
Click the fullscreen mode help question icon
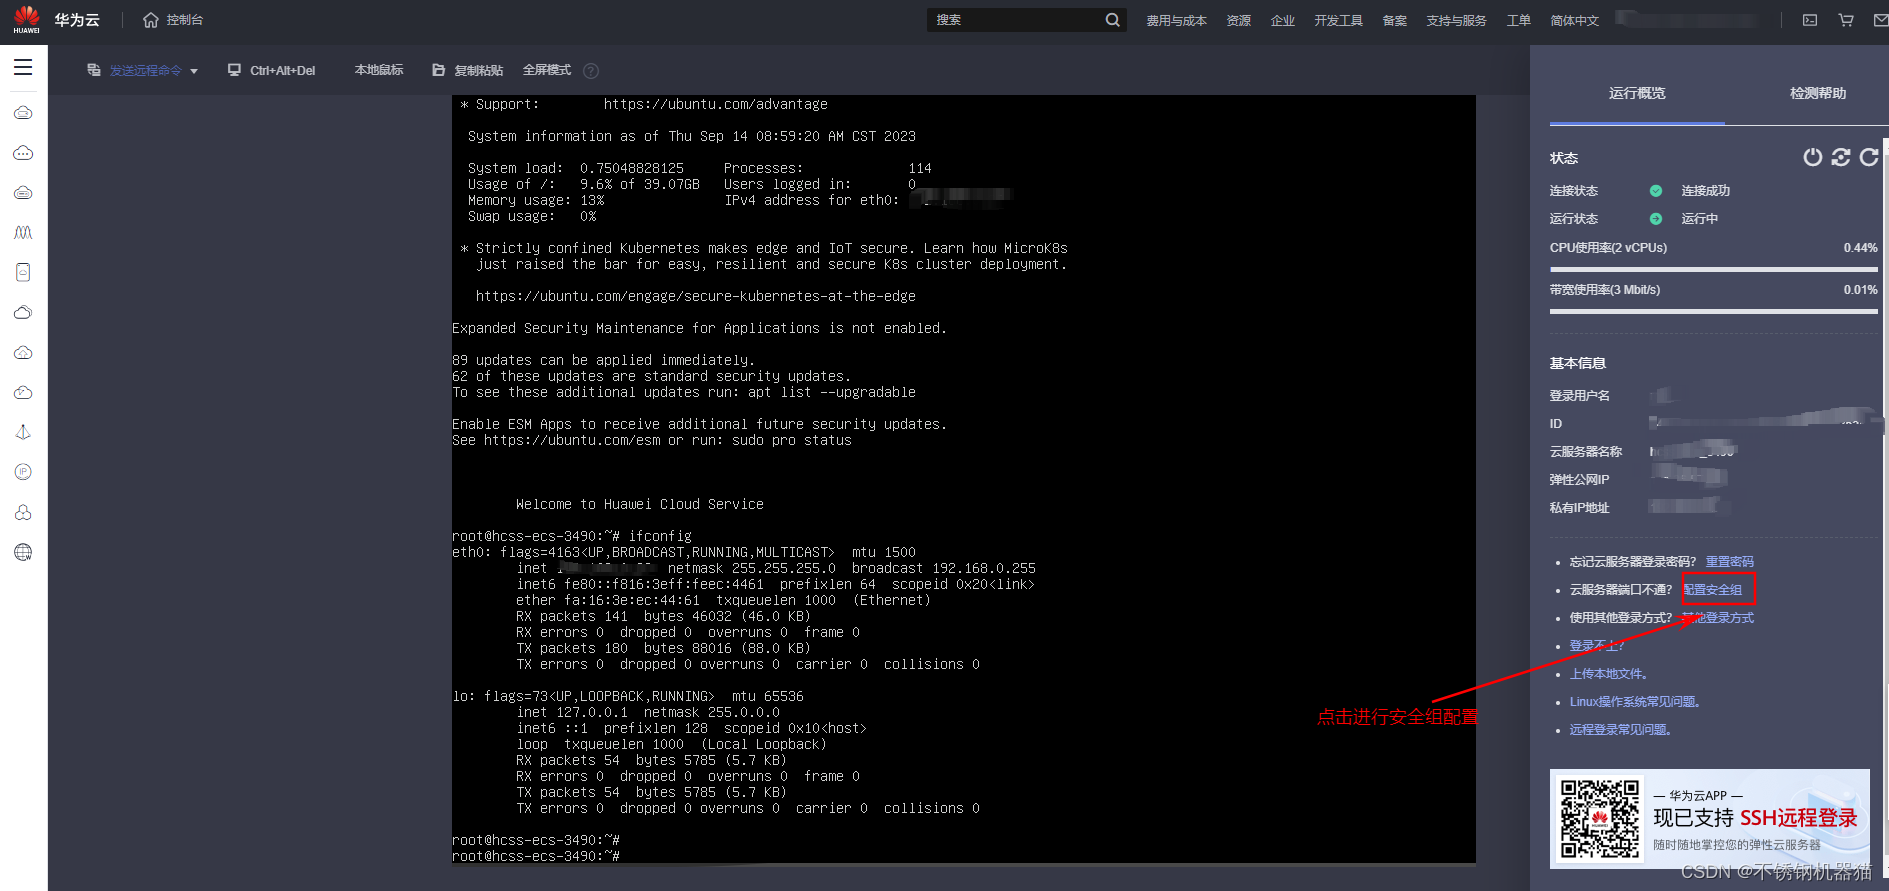tap(591, 71)
